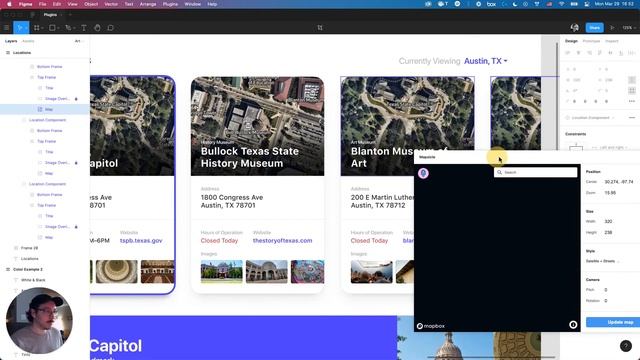The image size is (640, 360).
Task: Select the Pen tool in toolbar
Action: click(x=68, y=28)
